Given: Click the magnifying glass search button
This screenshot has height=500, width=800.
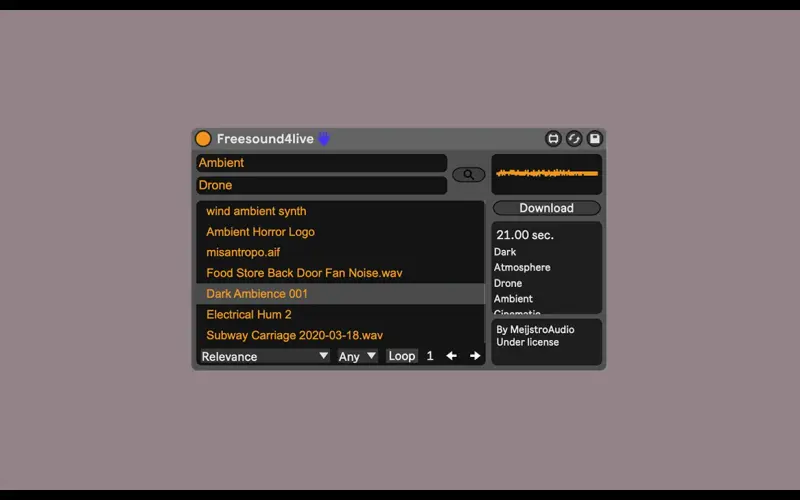Looking at the screenshot, I should 468,174.
